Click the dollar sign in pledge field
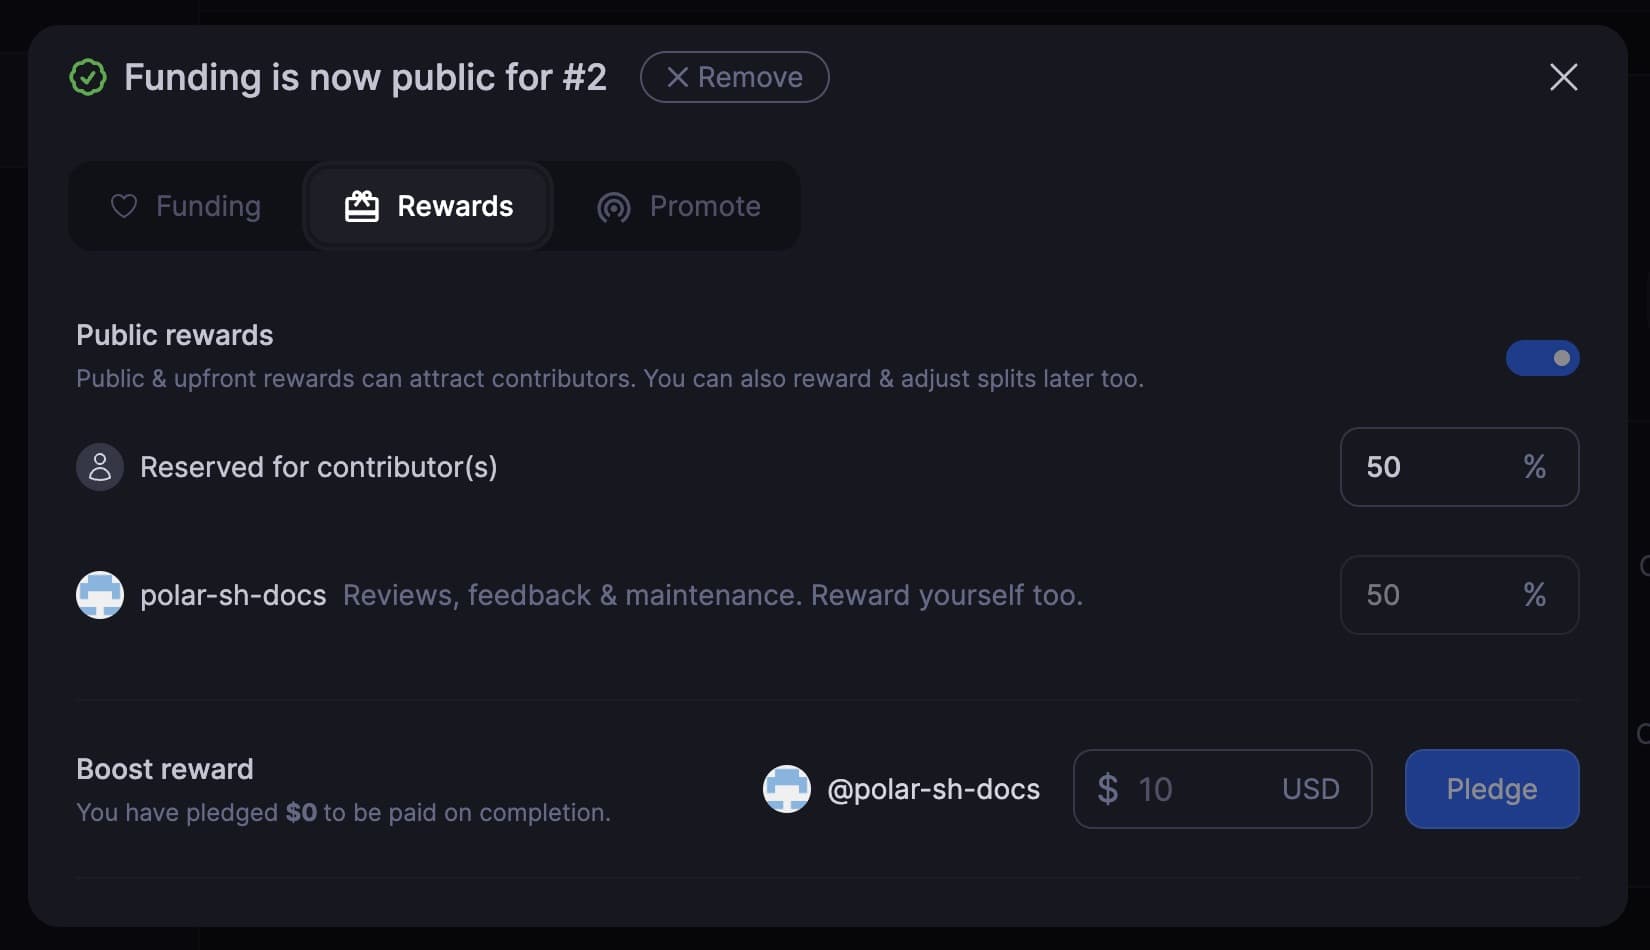The image size is (1650, 950). coord(1107,789)
